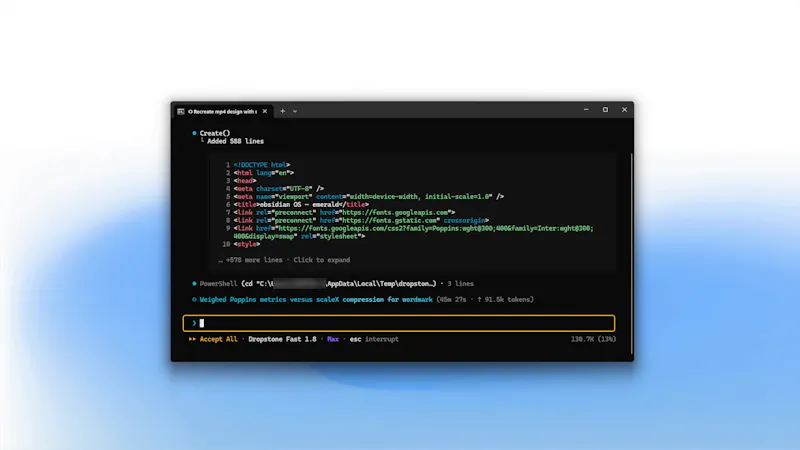Close the 'Recreate mp4 design' tab
The height and width of the screenshot is (450, 800).
265,111
